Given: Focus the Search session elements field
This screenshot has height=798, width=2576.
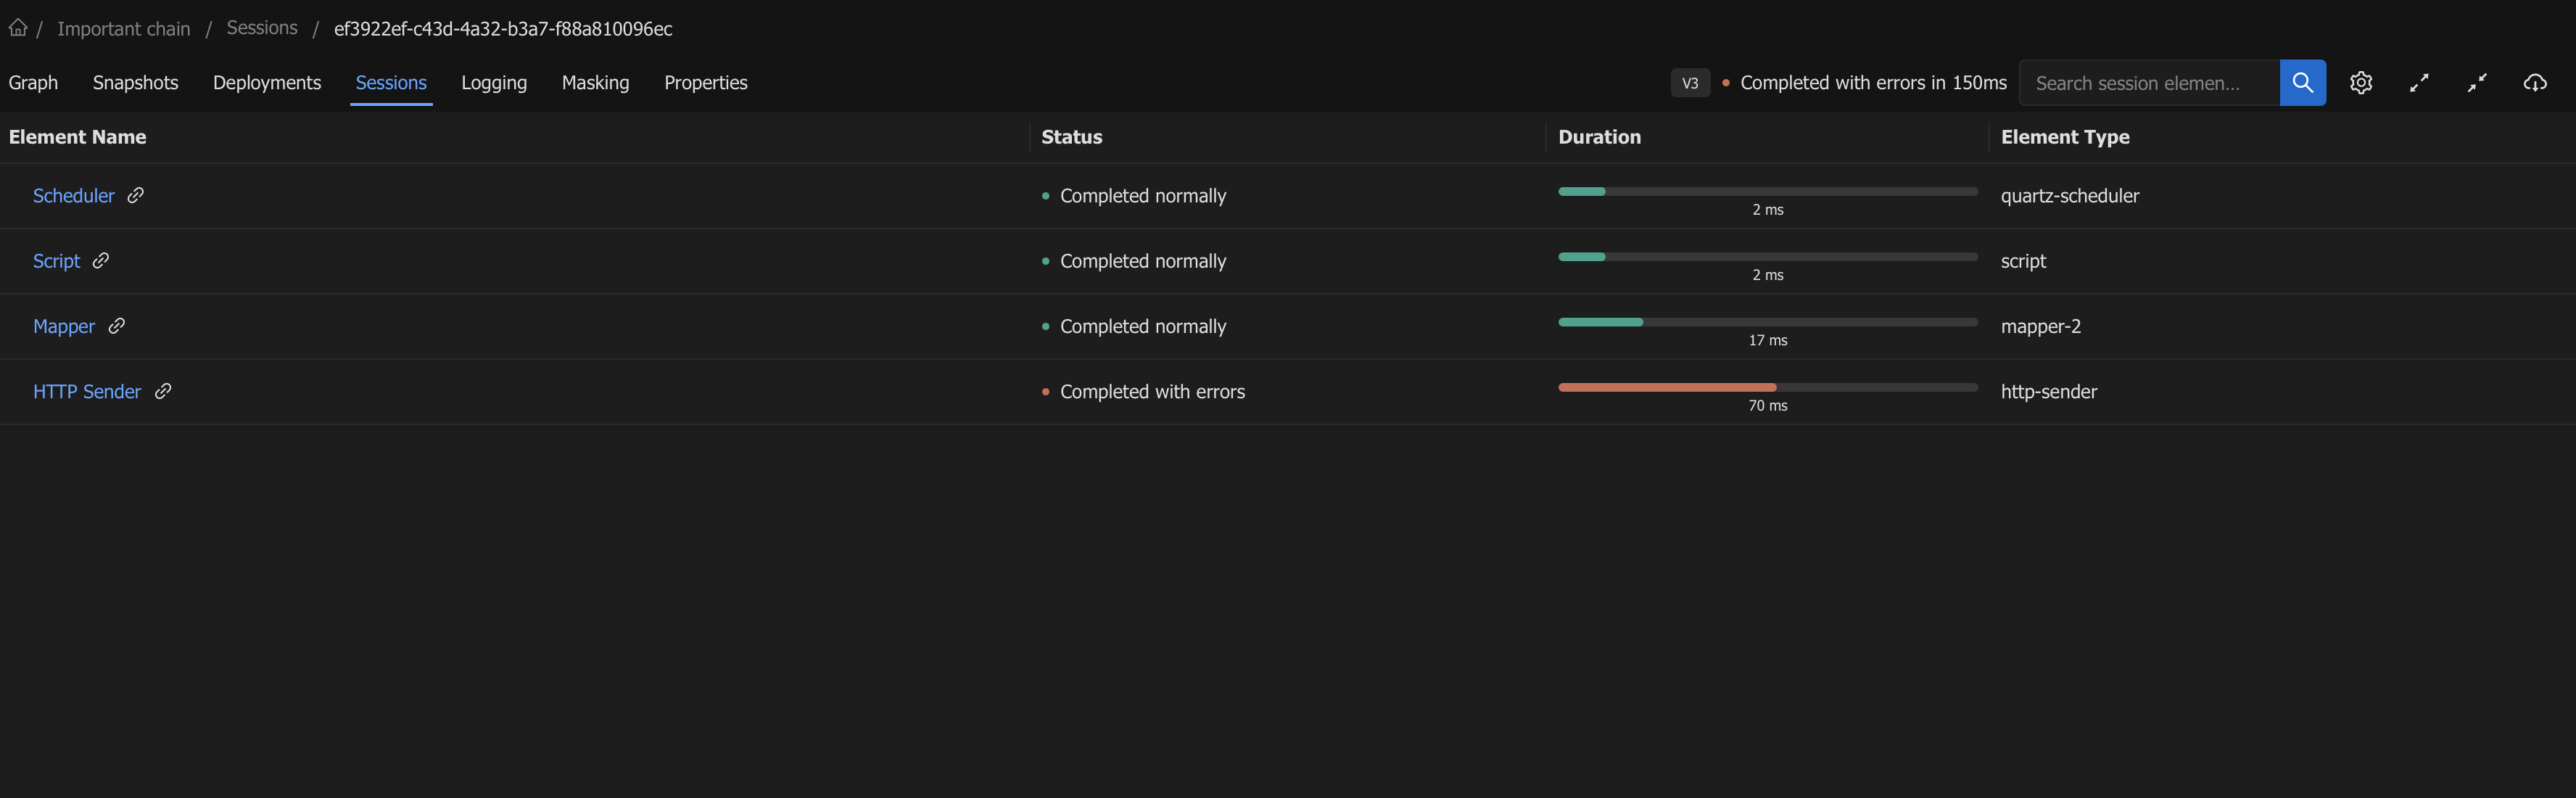Looking at the screenshot, I should pyautogui.click(x=2149, y=83).
